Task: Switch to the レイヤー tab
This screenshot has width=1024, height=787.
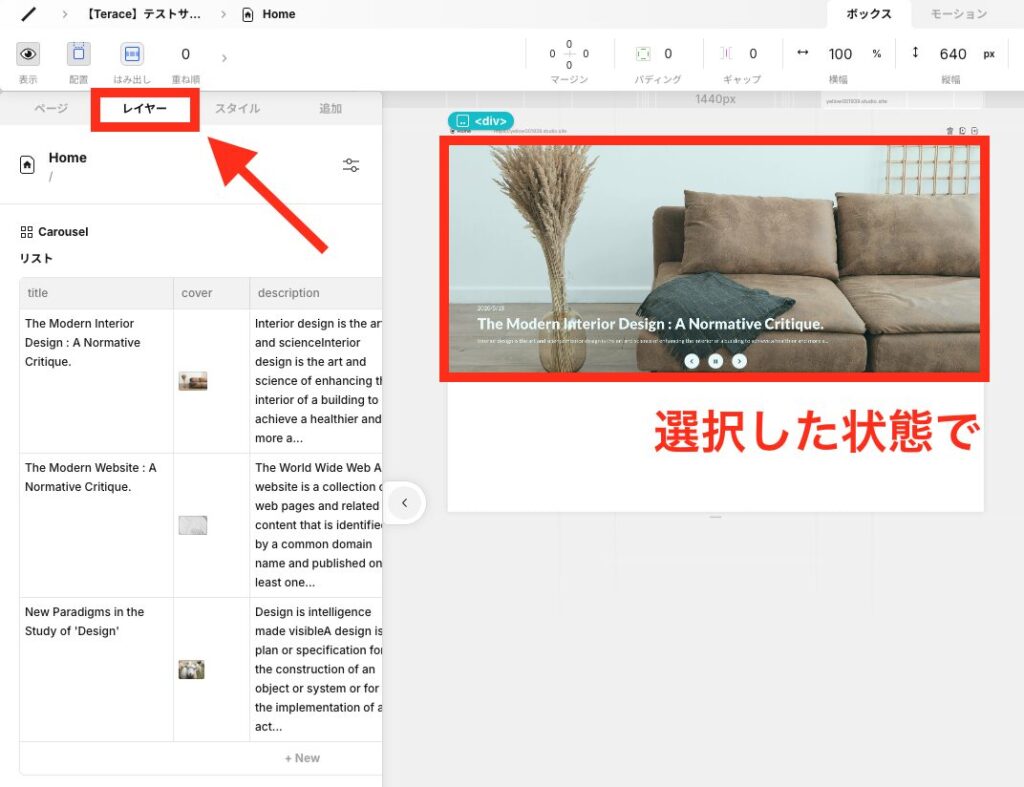Action: click(x=145, y=108)
